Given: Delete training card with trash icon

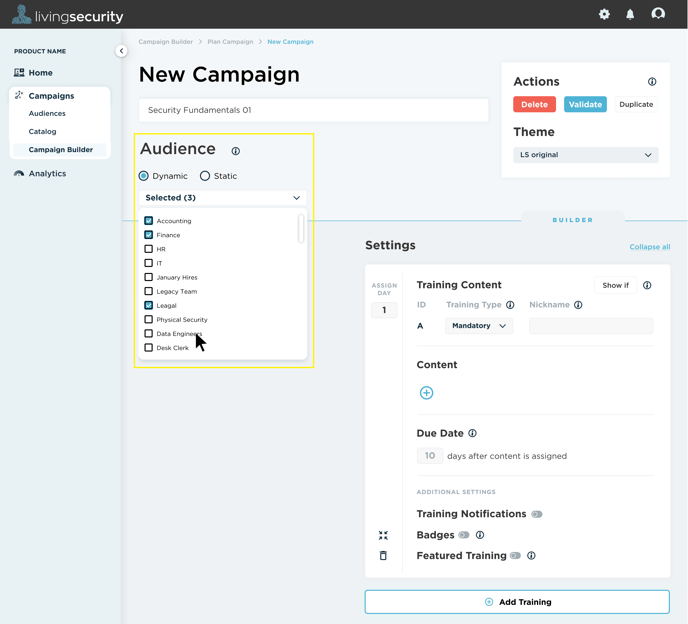Looking at the screenshot, I should pyautogui.click(x=383, y=556).
